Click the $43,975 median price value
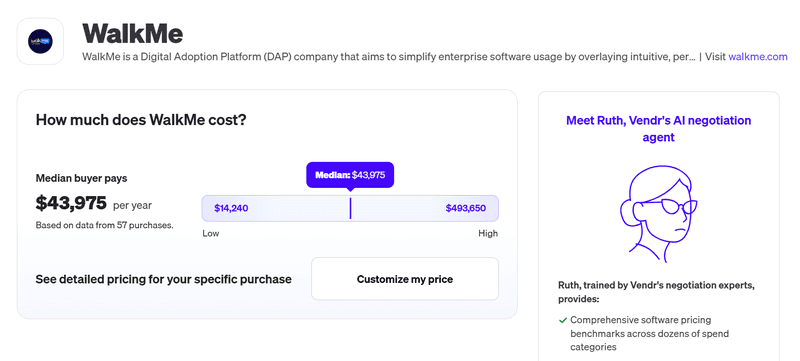 click(x=71, y=203)
